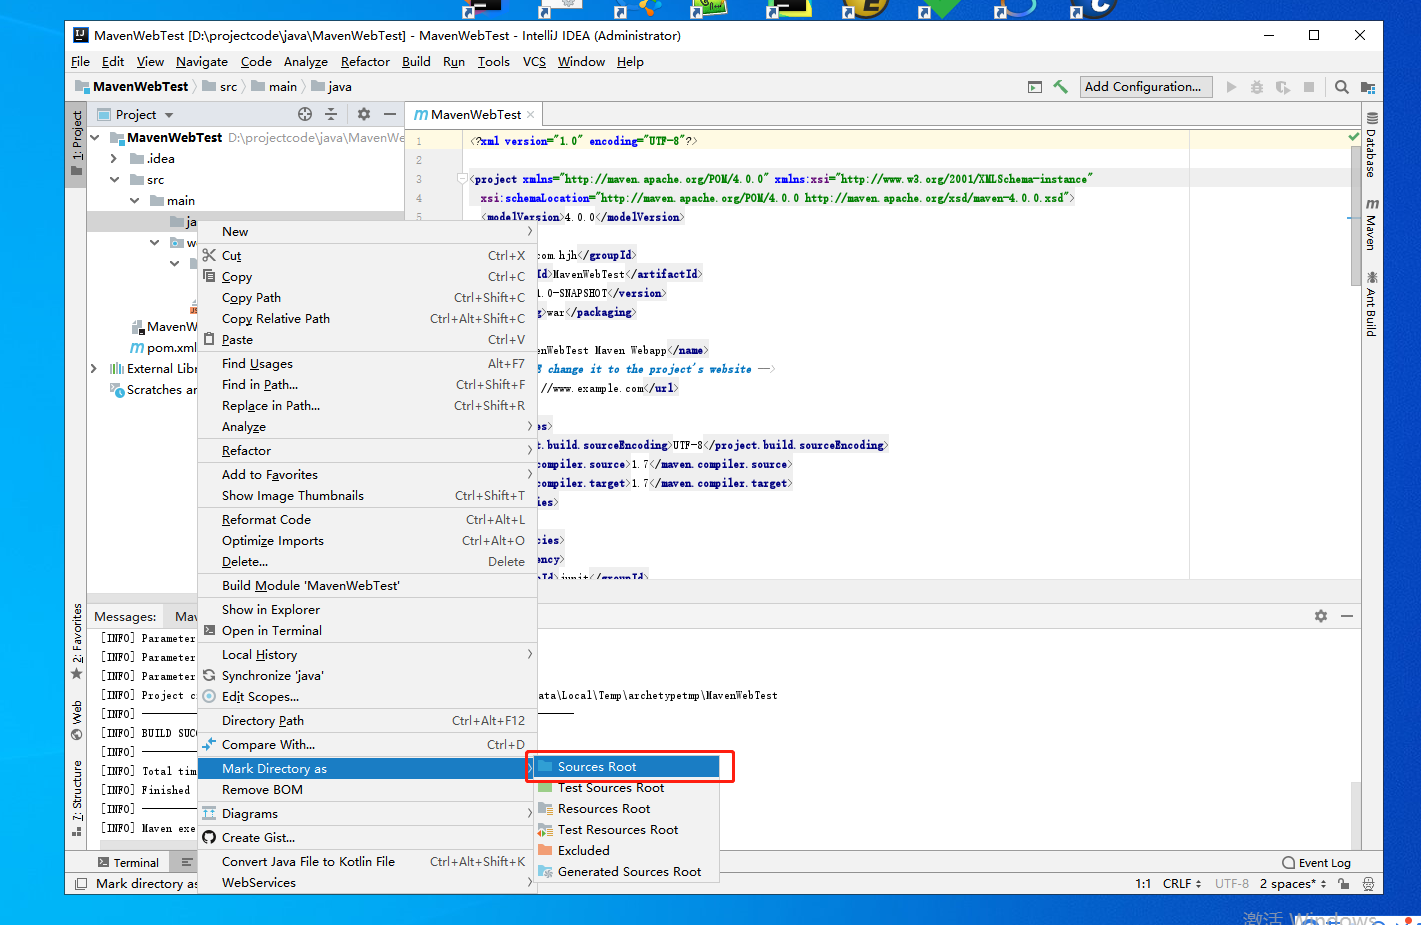Select Find Usages in context menu
Viewport: 1421px width, 925px height.
pyautogui.click(x=367, y=364)
